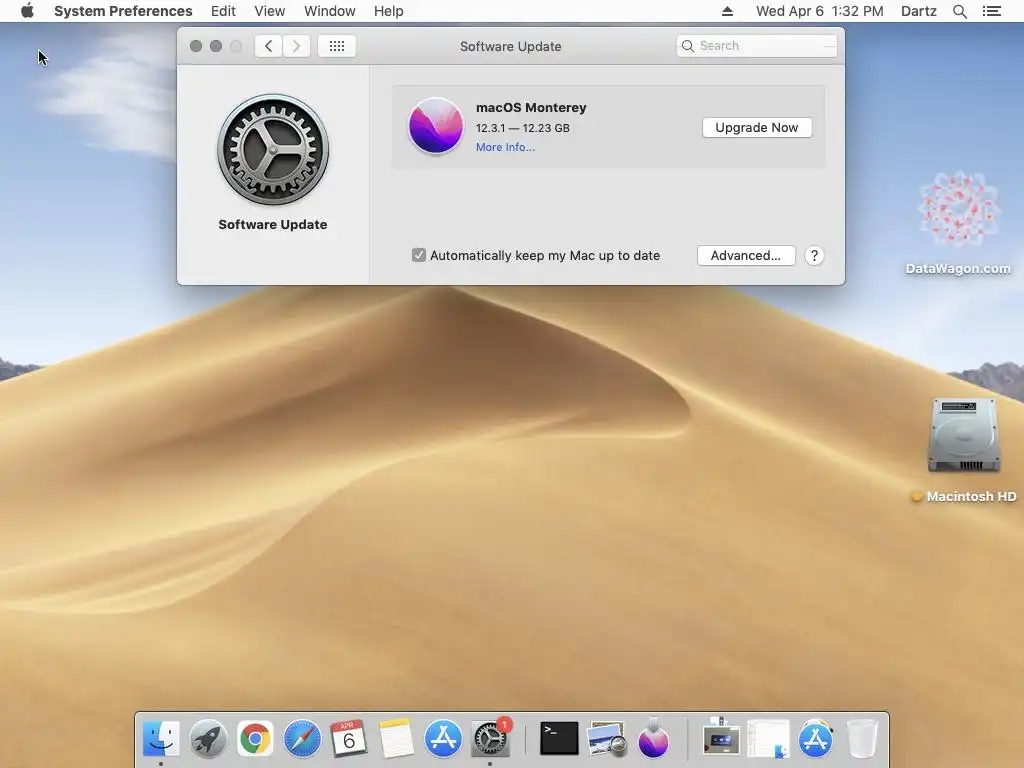Open Safari compass icon in Dock
Image resolution: width=1024 pixels, height=768 pixels.
302,739
